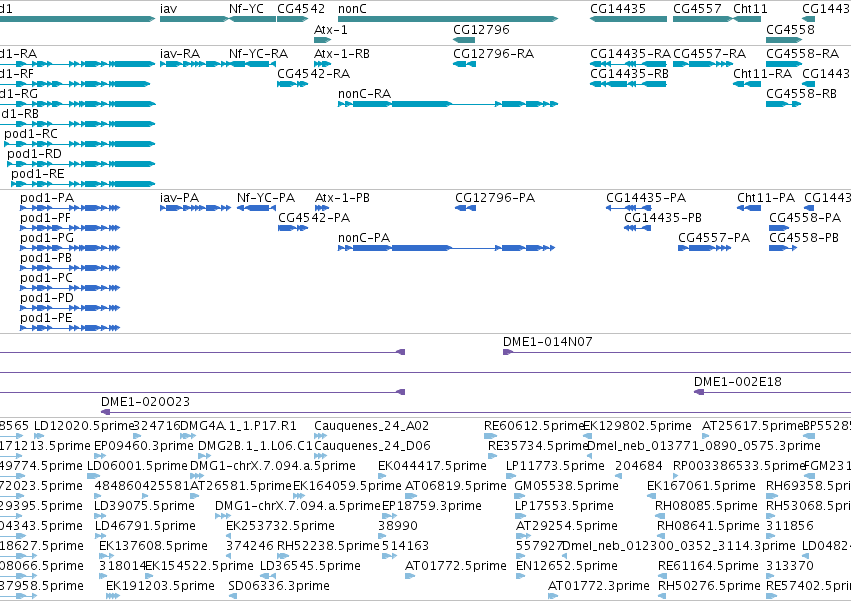This screenshot has height=601, width=851.
Task: Select the CG14435 gene label
Action: click(618, 9)
